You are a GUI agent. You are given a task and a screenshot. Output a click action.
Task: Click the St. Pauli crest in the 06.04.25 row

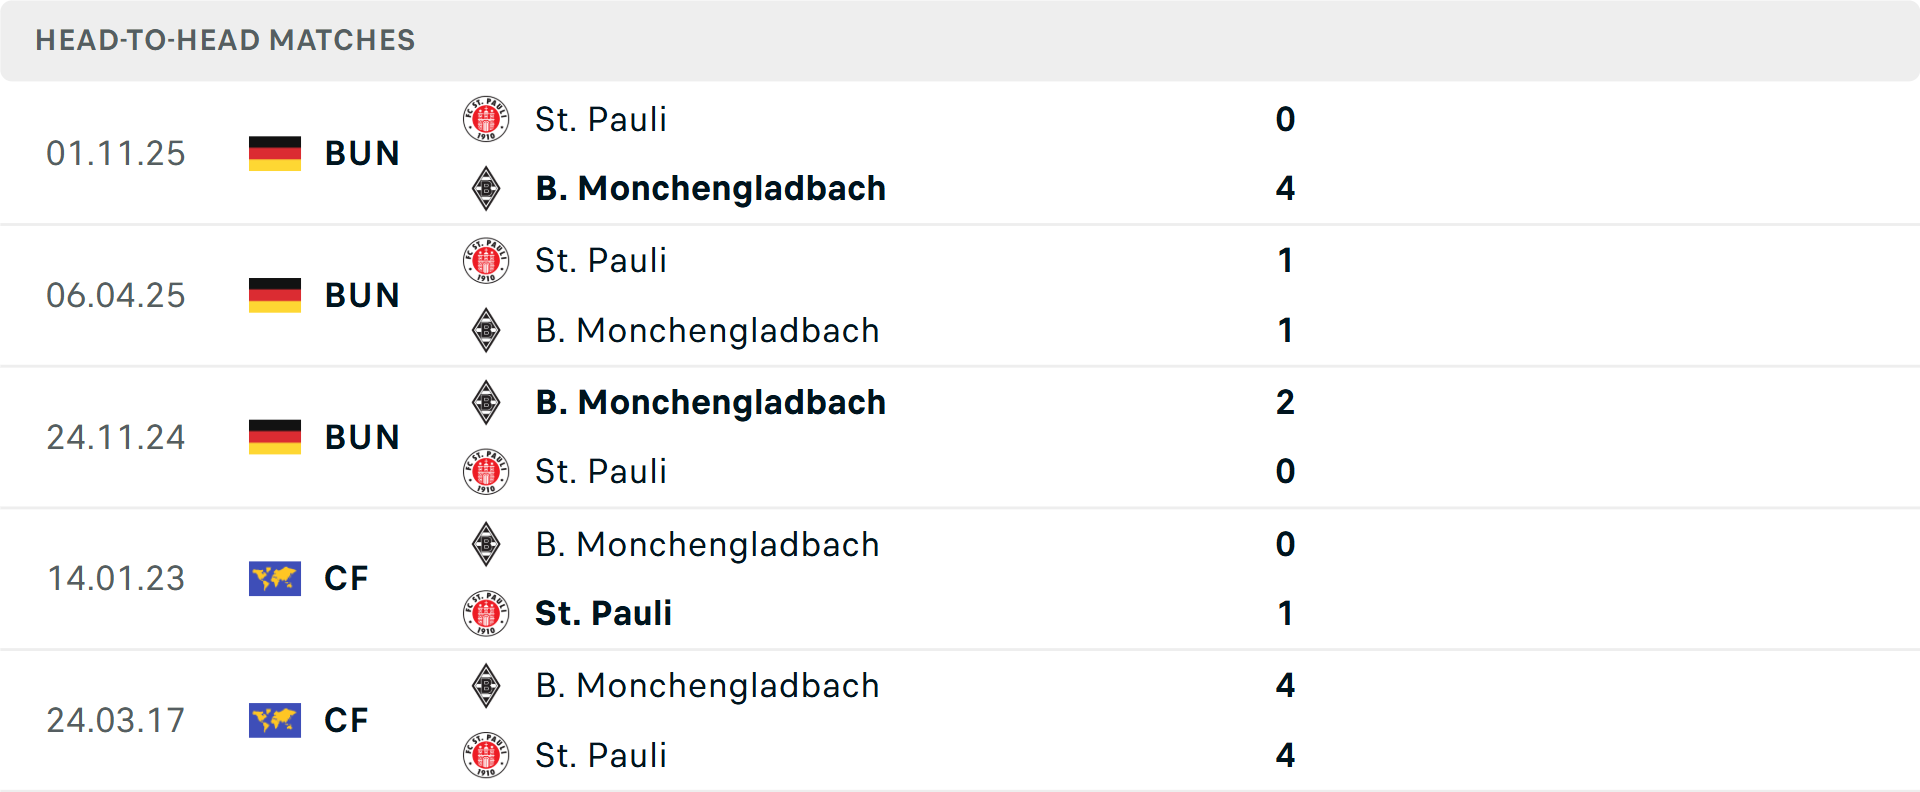click(487, 260)
